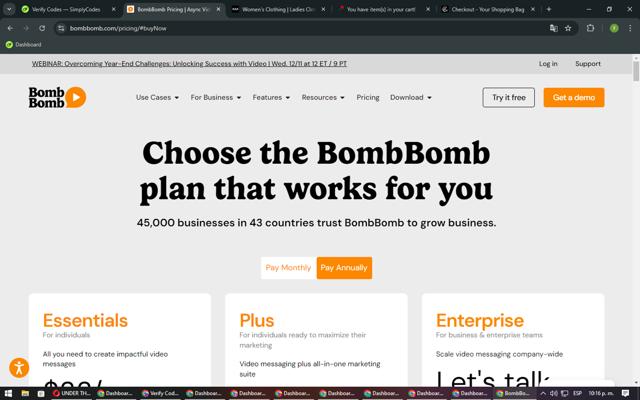Click the Try it free button

point(509,98)
